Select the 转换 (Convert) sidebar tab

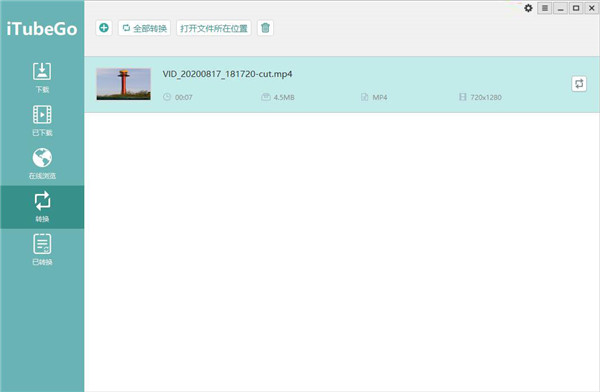tap(42, 207)
